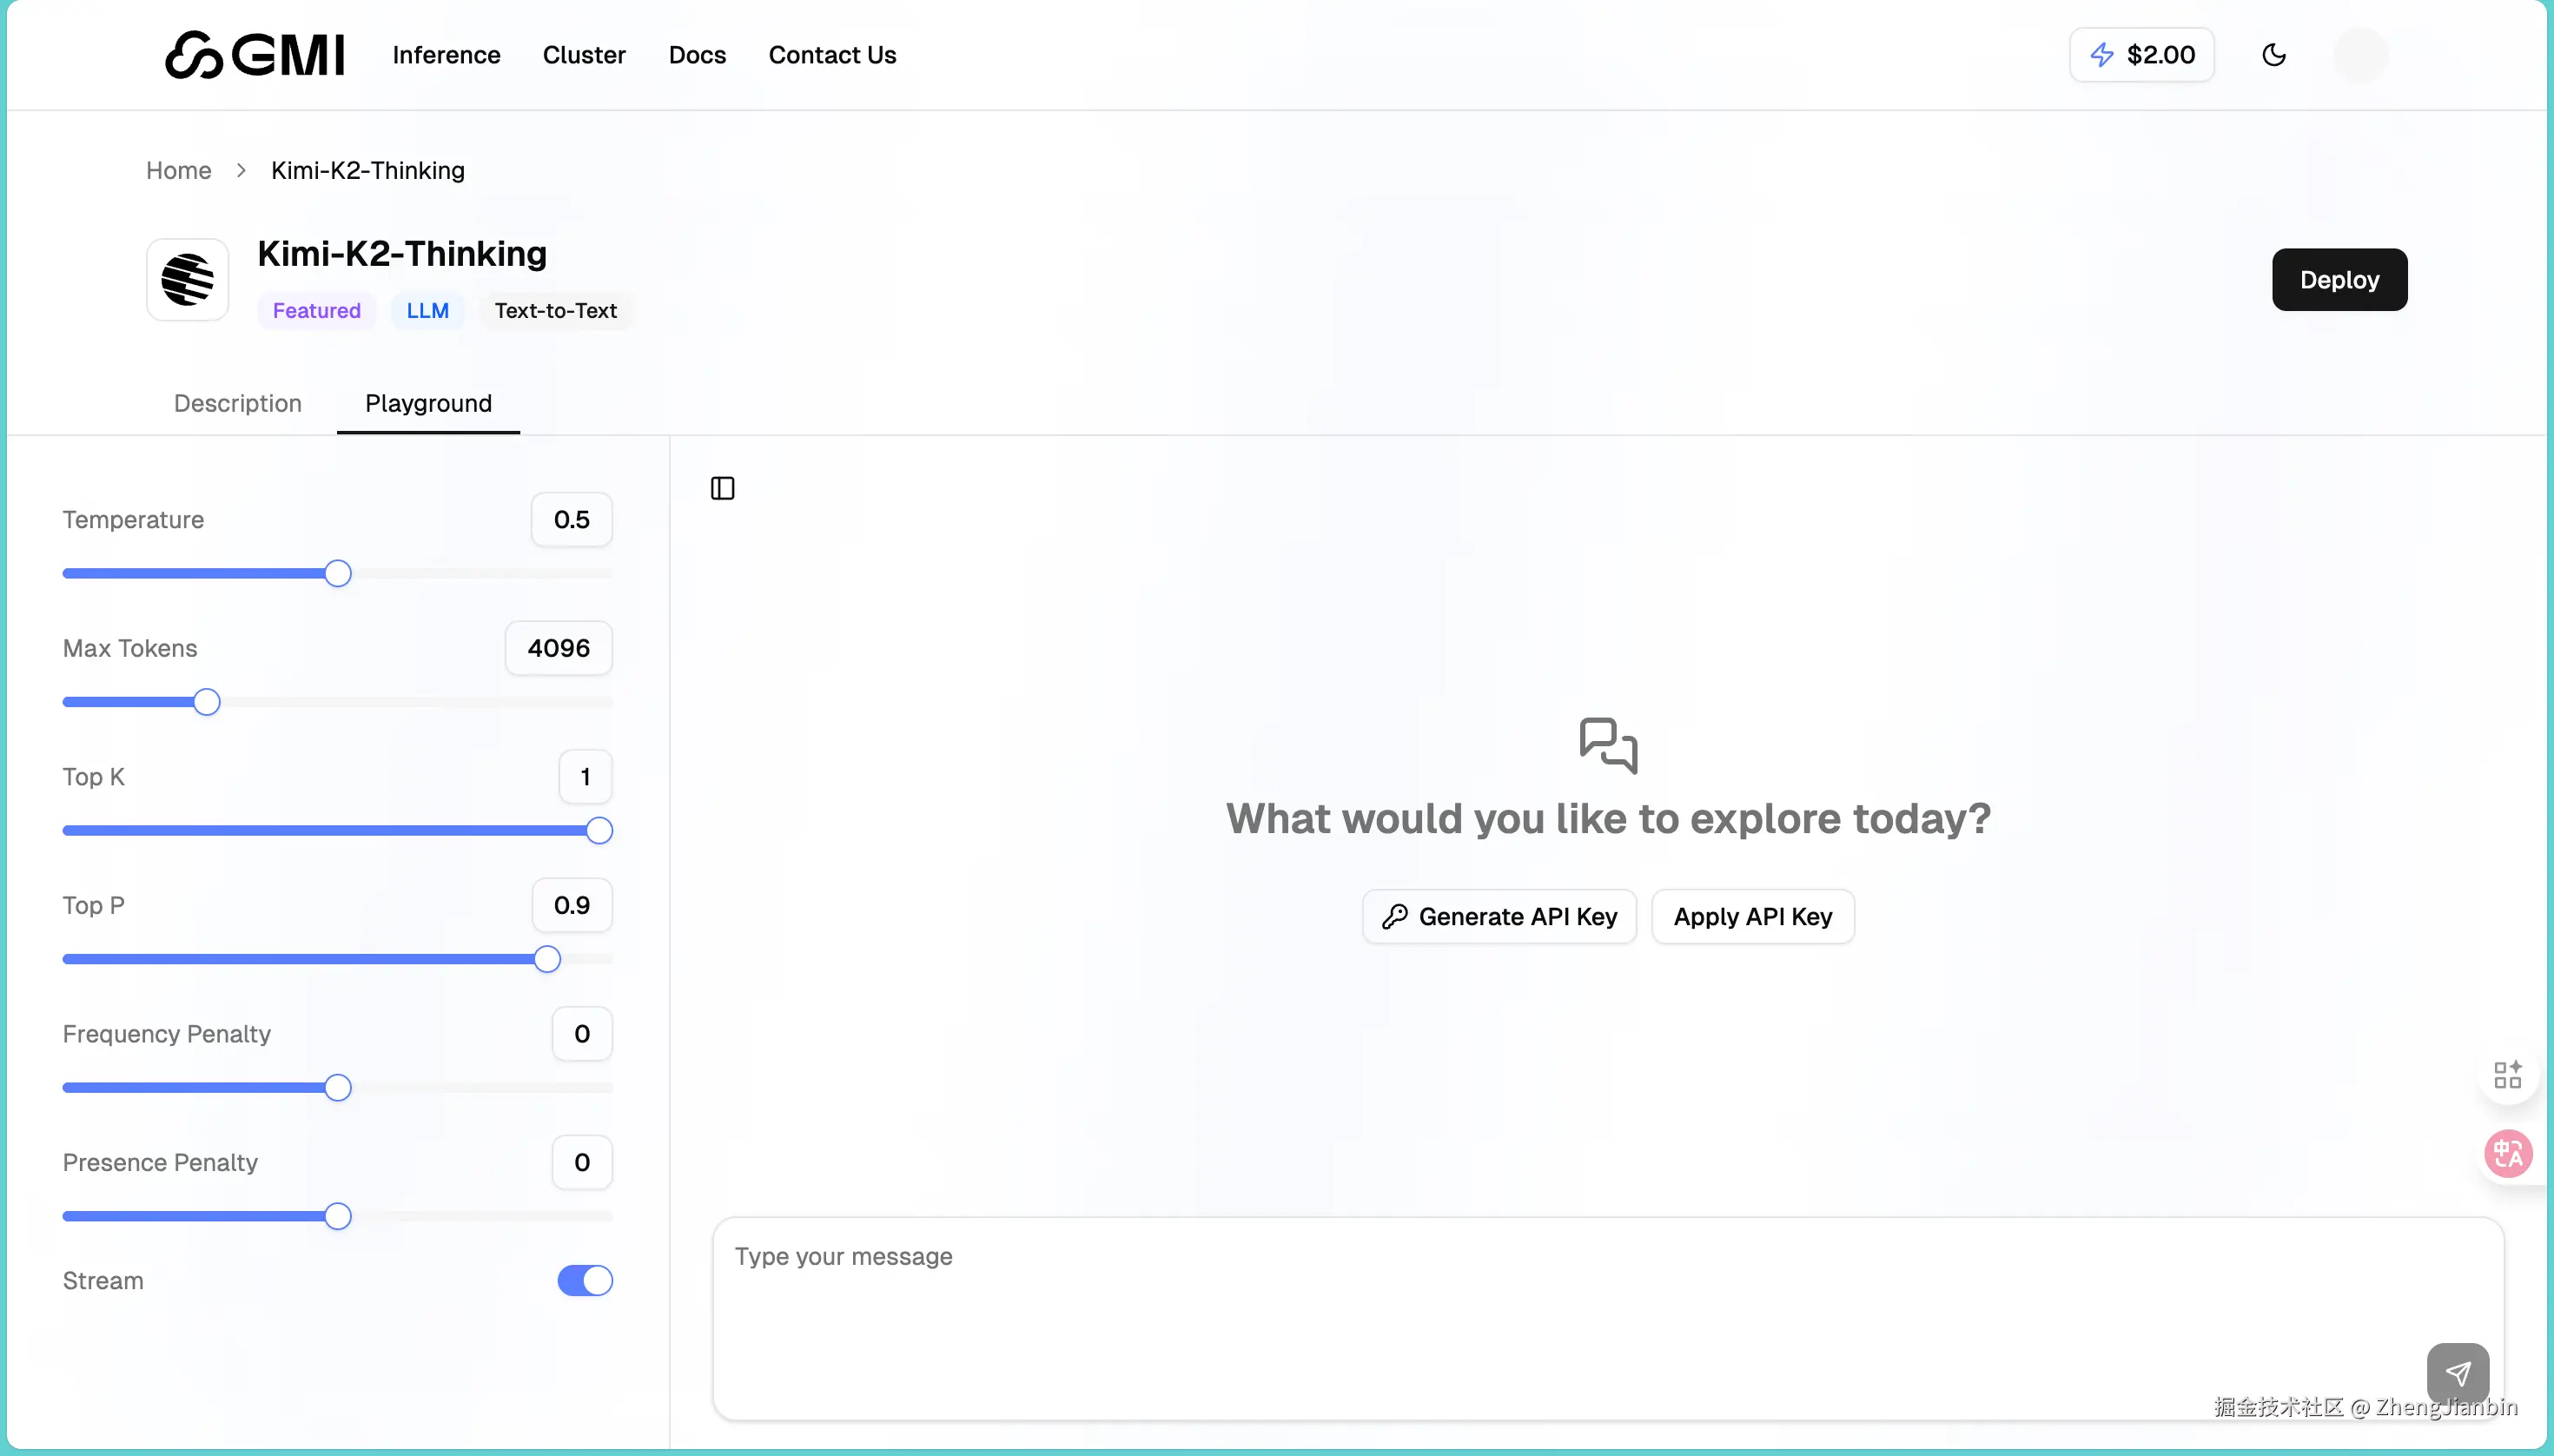Click the Deploy button

[2339, 280]
